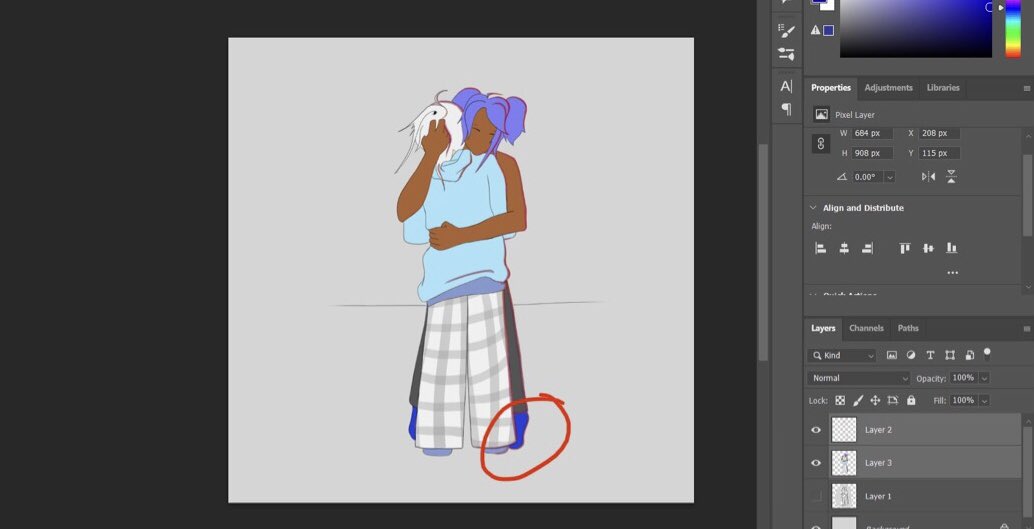The width and height of the screenshot is (1034, 529).
Task: Align horizontal centers
Action: coord(844,248)
